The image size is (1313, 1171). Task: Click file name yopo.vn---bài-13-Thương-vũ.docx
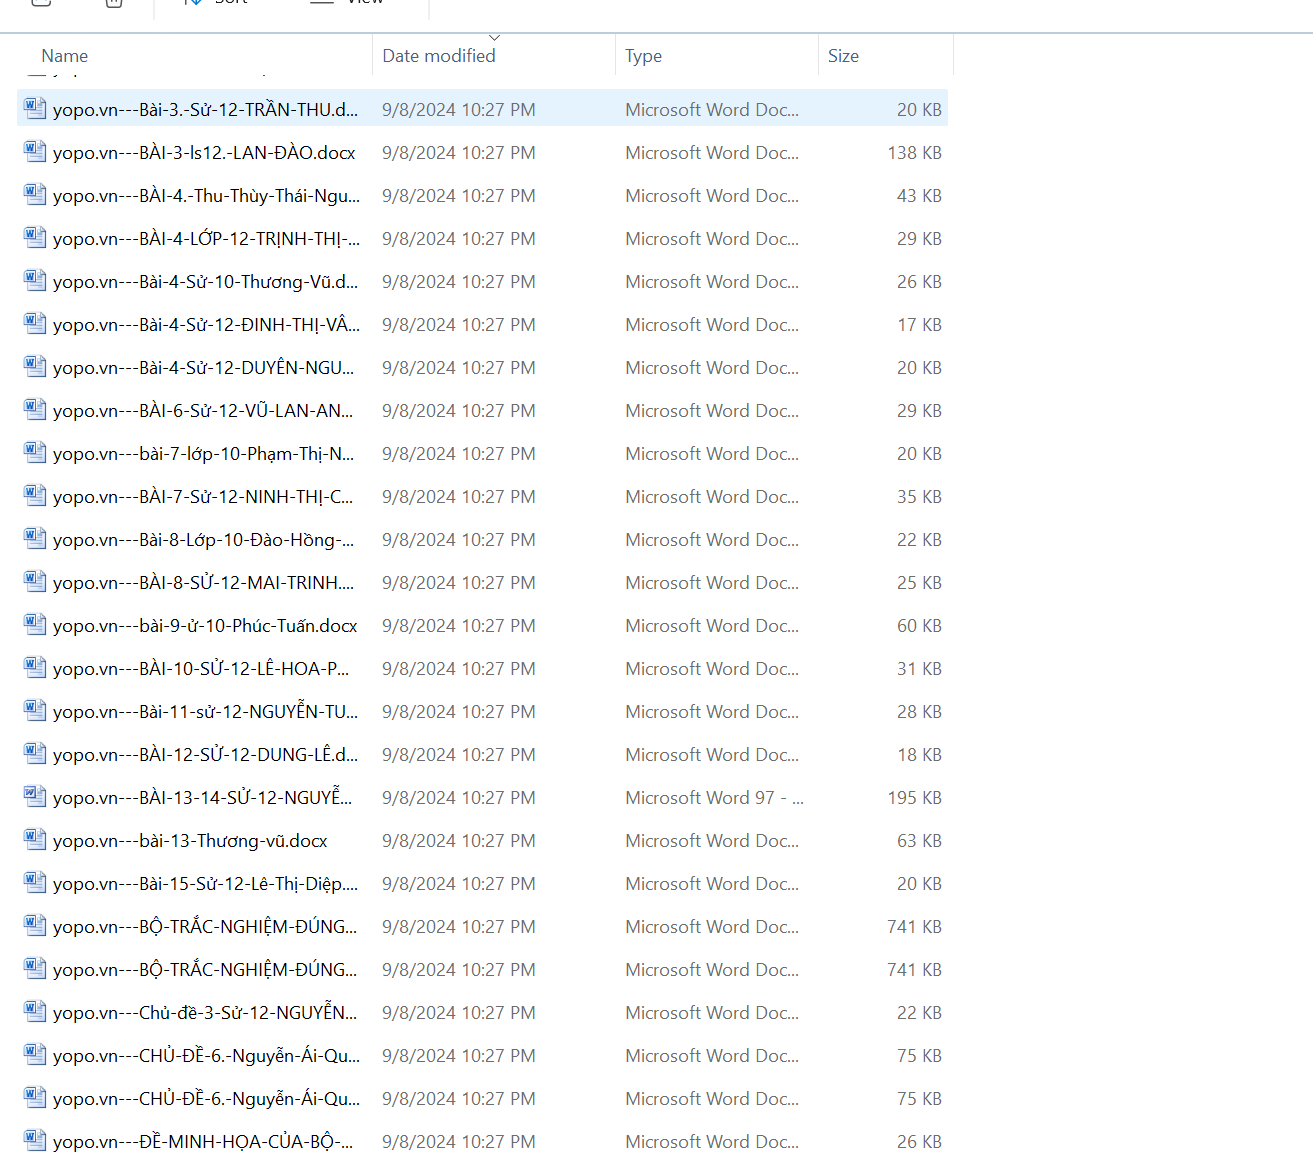click(190, 841)
